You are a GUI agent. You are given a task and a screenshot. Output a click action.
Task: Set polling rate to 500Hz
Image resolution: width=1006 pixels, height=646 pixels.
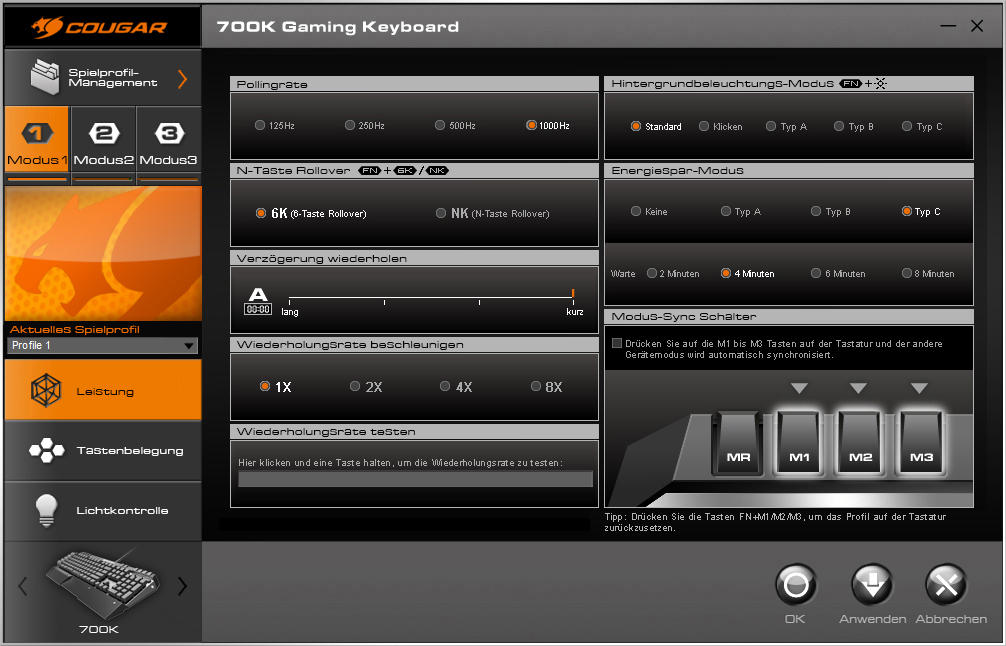coord(440,126)
